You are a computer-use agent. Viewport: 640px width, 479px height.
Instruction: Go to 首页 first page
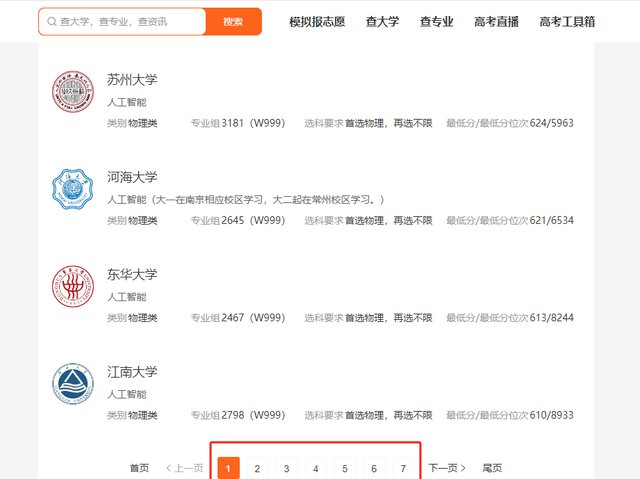tap(139, 468)
